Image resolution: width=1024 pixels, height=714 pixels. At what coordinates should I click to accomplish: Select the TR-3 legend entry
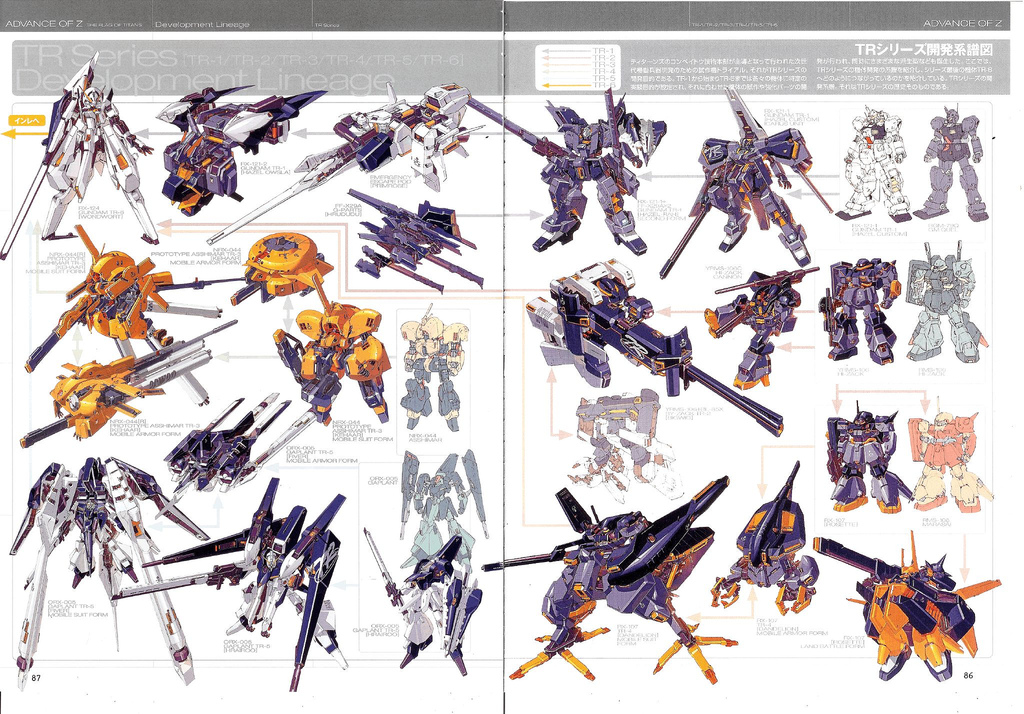click(577, 65)
